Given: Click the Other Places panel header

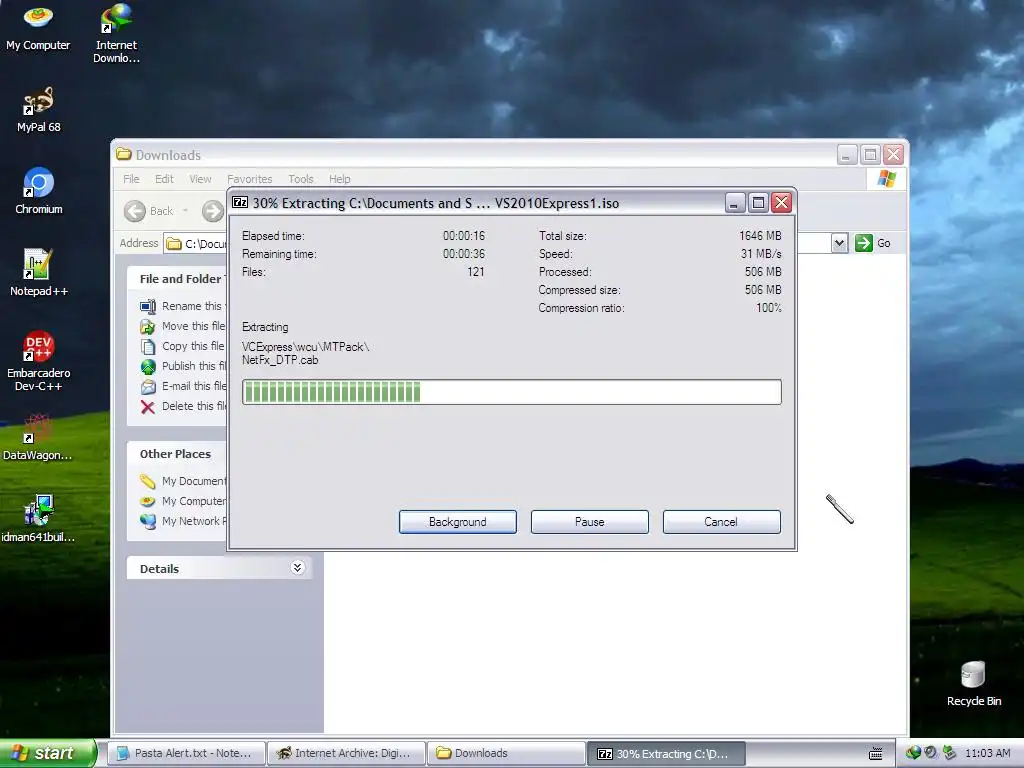Looking at the screenshot, I should (x=176, y=454).
